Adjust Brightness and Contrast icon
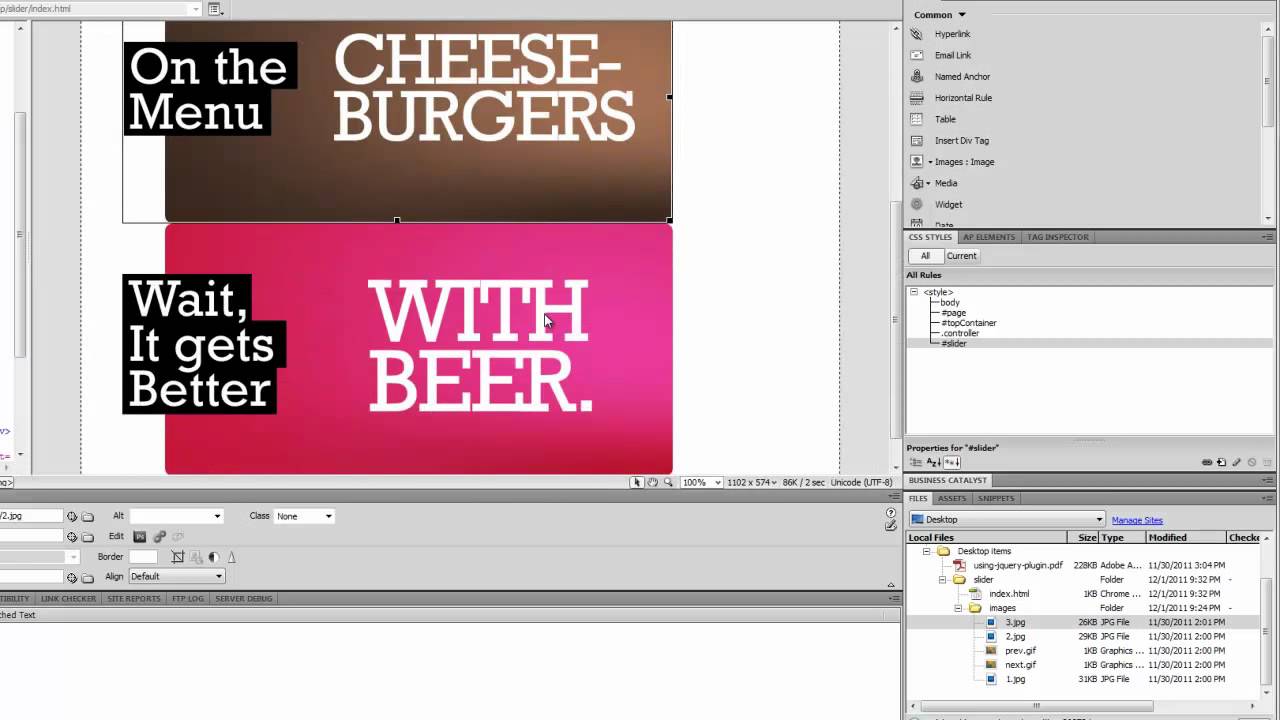Screen dimensions: 1280x720 click(x=214, y=557)
